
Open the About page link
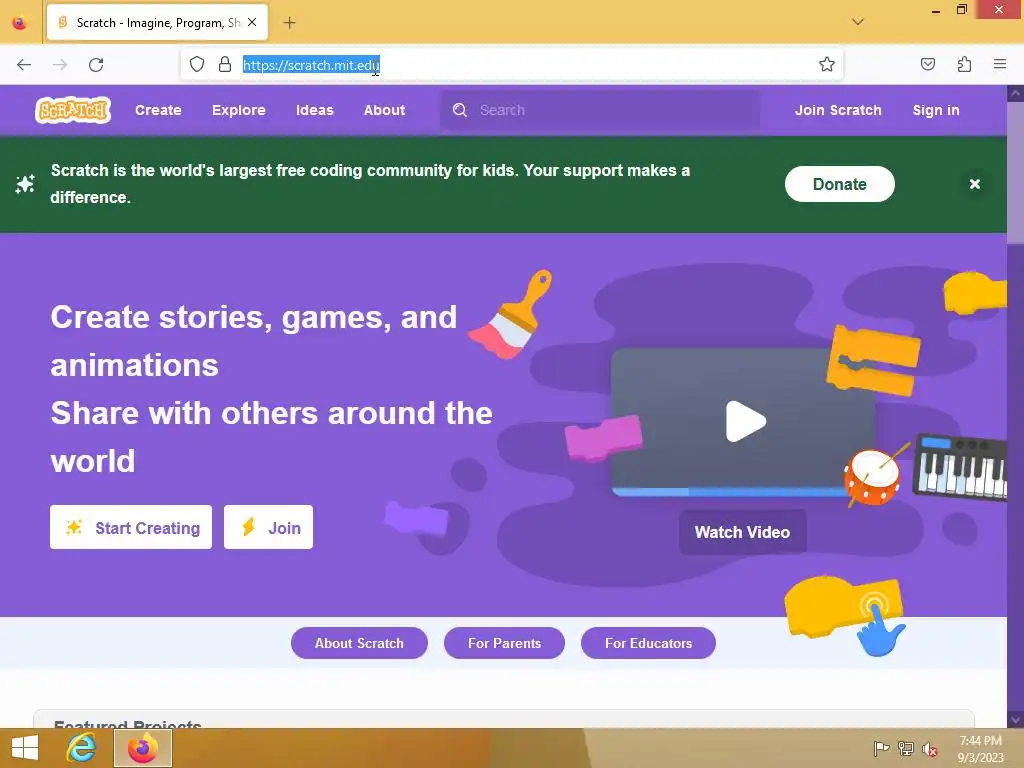[384, 110]
